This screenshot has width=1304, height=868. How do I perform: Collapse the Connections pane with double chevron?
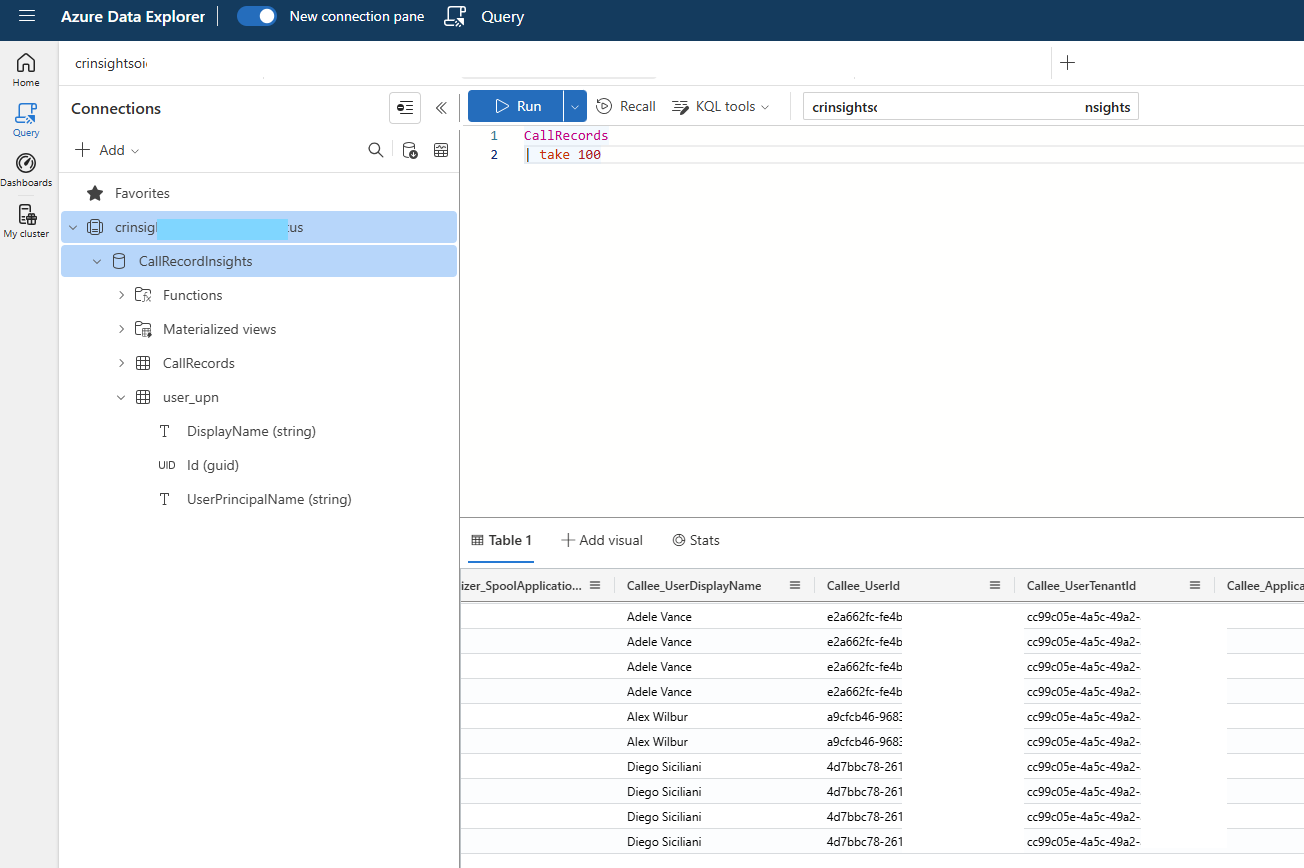[441, 108]
